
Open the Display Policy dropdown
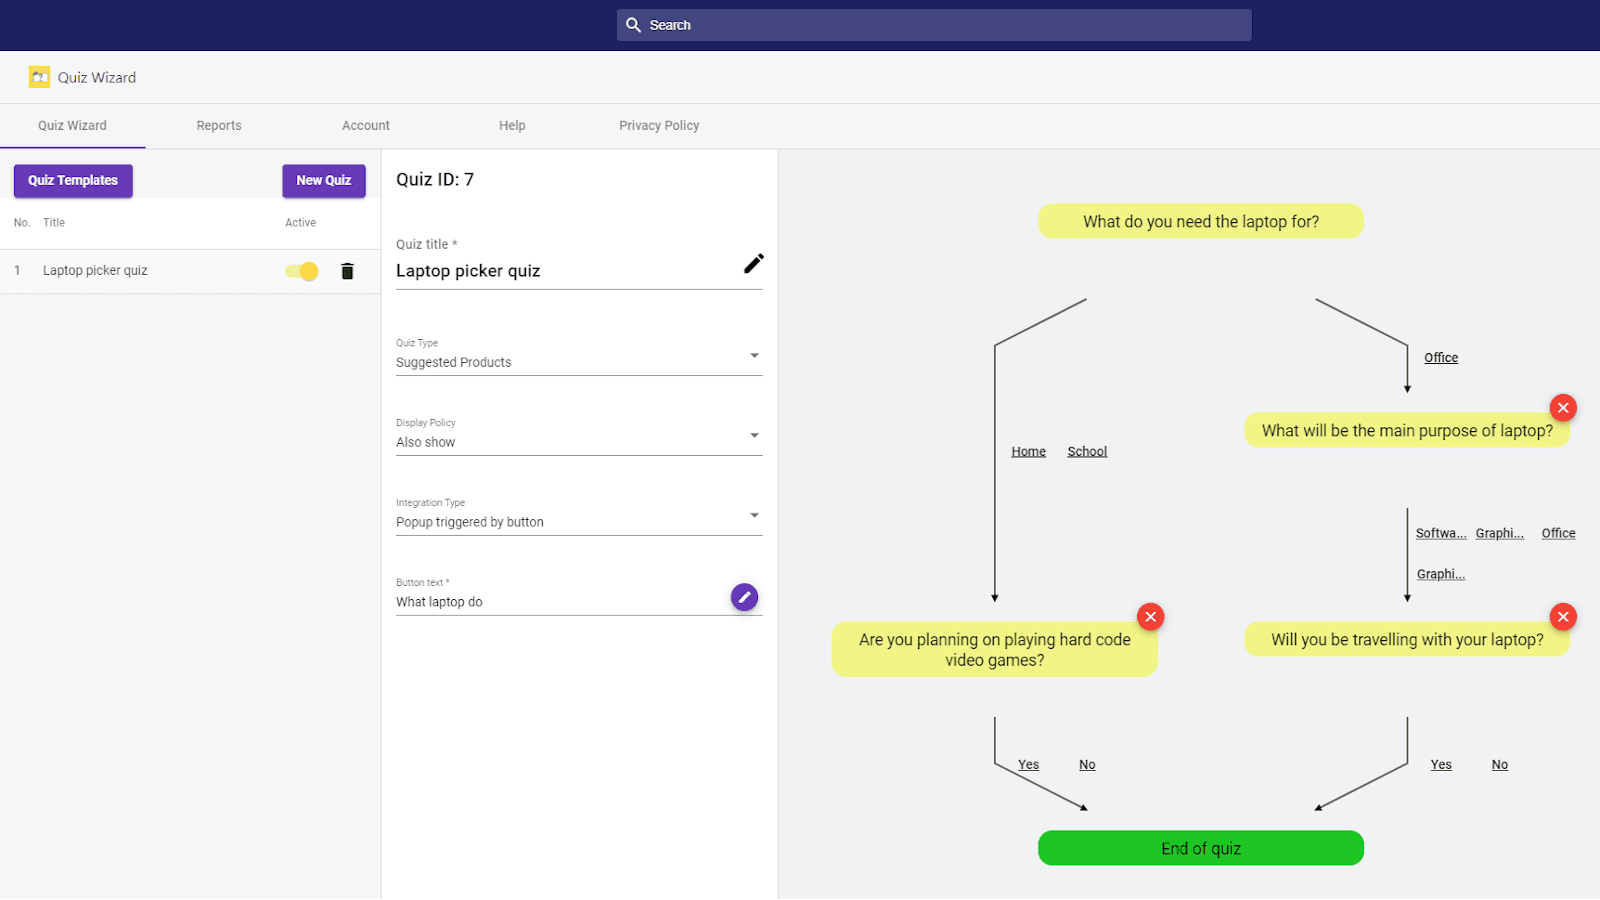pyautogui.click(x=754, y=435)
